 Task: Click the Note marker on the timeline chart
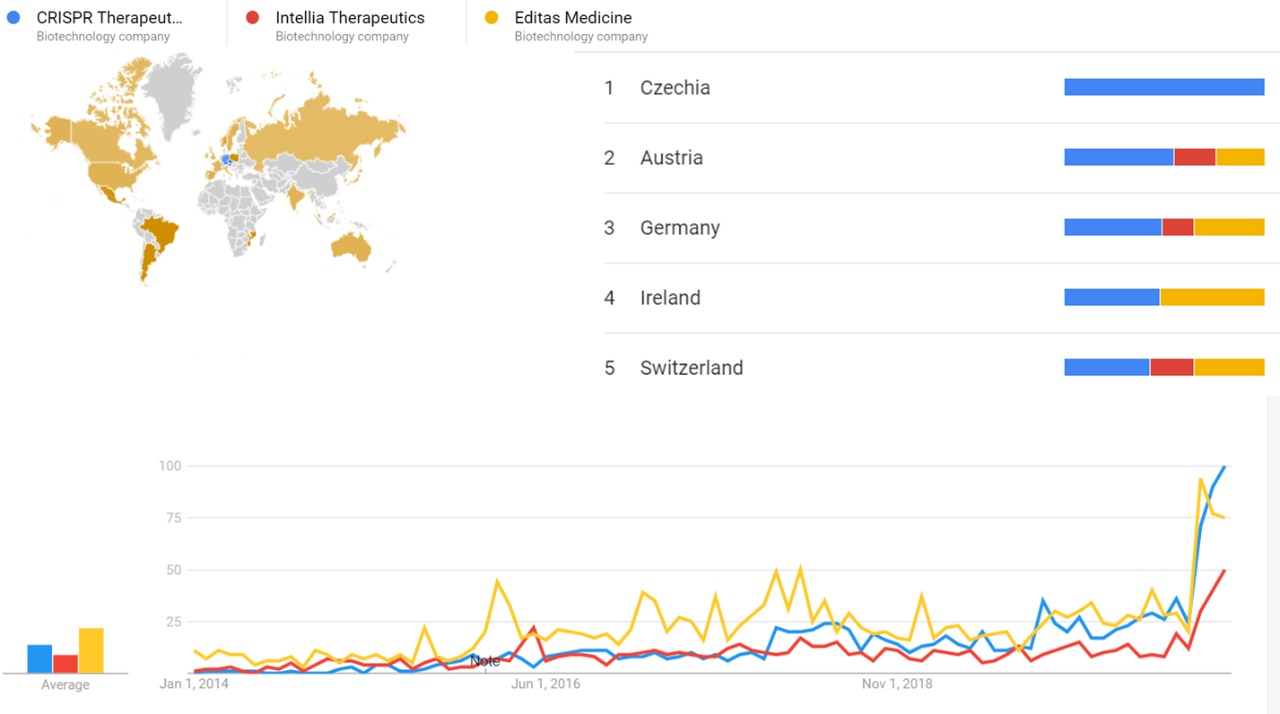point(485,661)
